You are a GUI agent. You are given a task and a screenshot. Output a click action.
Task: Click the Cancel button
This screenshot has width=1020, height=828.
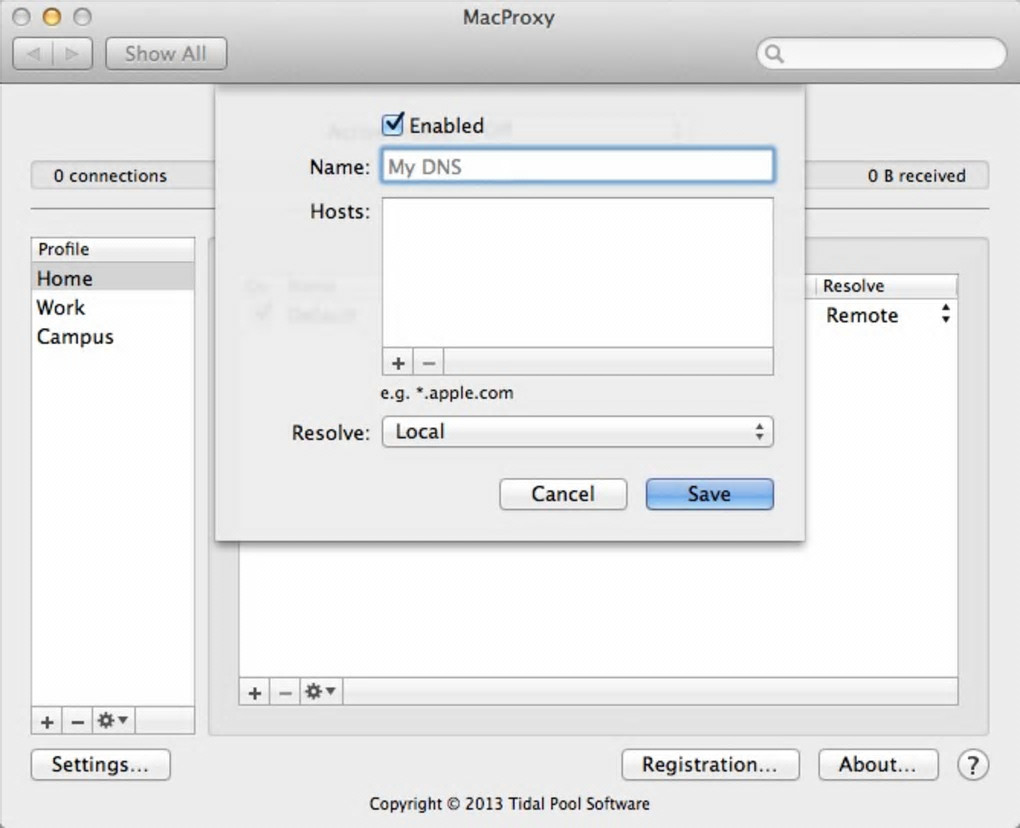click(563, 494)
